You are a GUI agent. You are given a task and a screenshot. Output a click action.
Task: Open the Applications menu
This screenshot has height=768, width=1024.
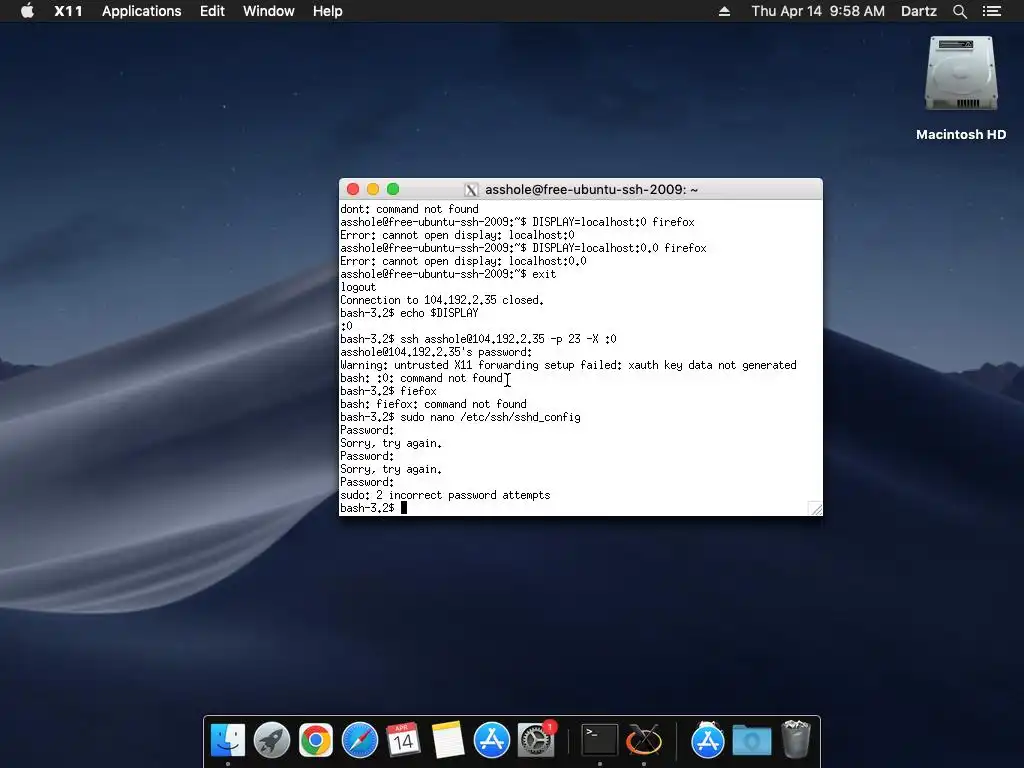click(142, 11)
